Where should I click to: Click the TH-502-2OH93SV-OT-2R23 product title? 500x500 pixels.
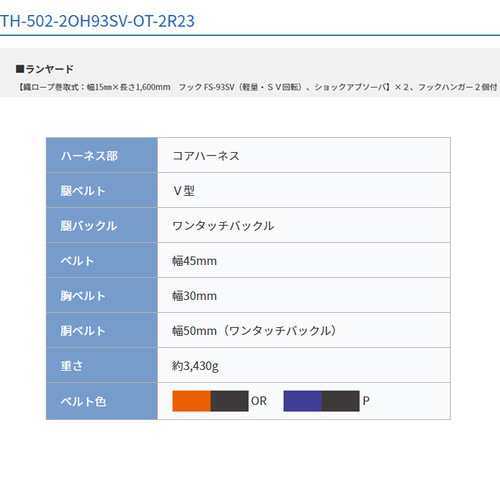click(97, 21)
